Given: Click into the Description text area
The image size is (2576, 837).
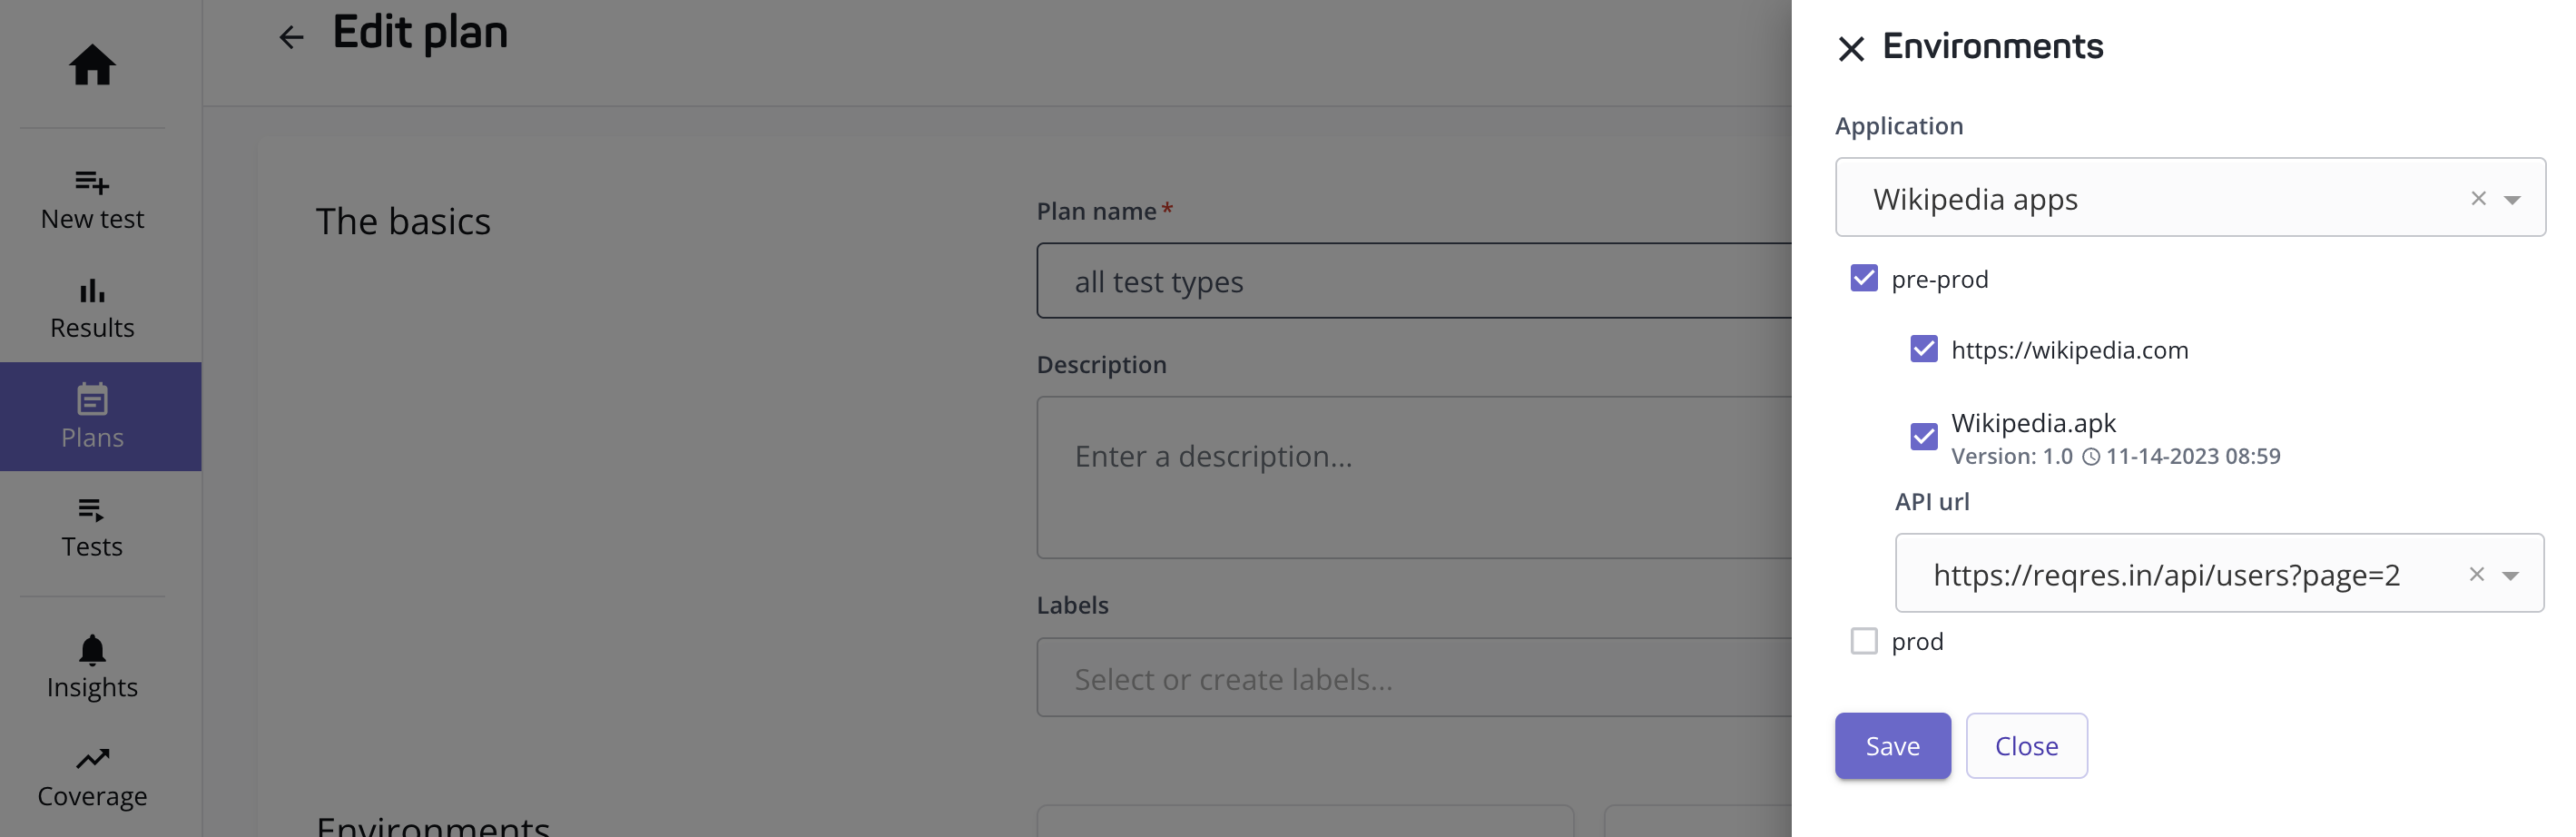Looking at the screenshot, I should click(x=1413, y=478).
